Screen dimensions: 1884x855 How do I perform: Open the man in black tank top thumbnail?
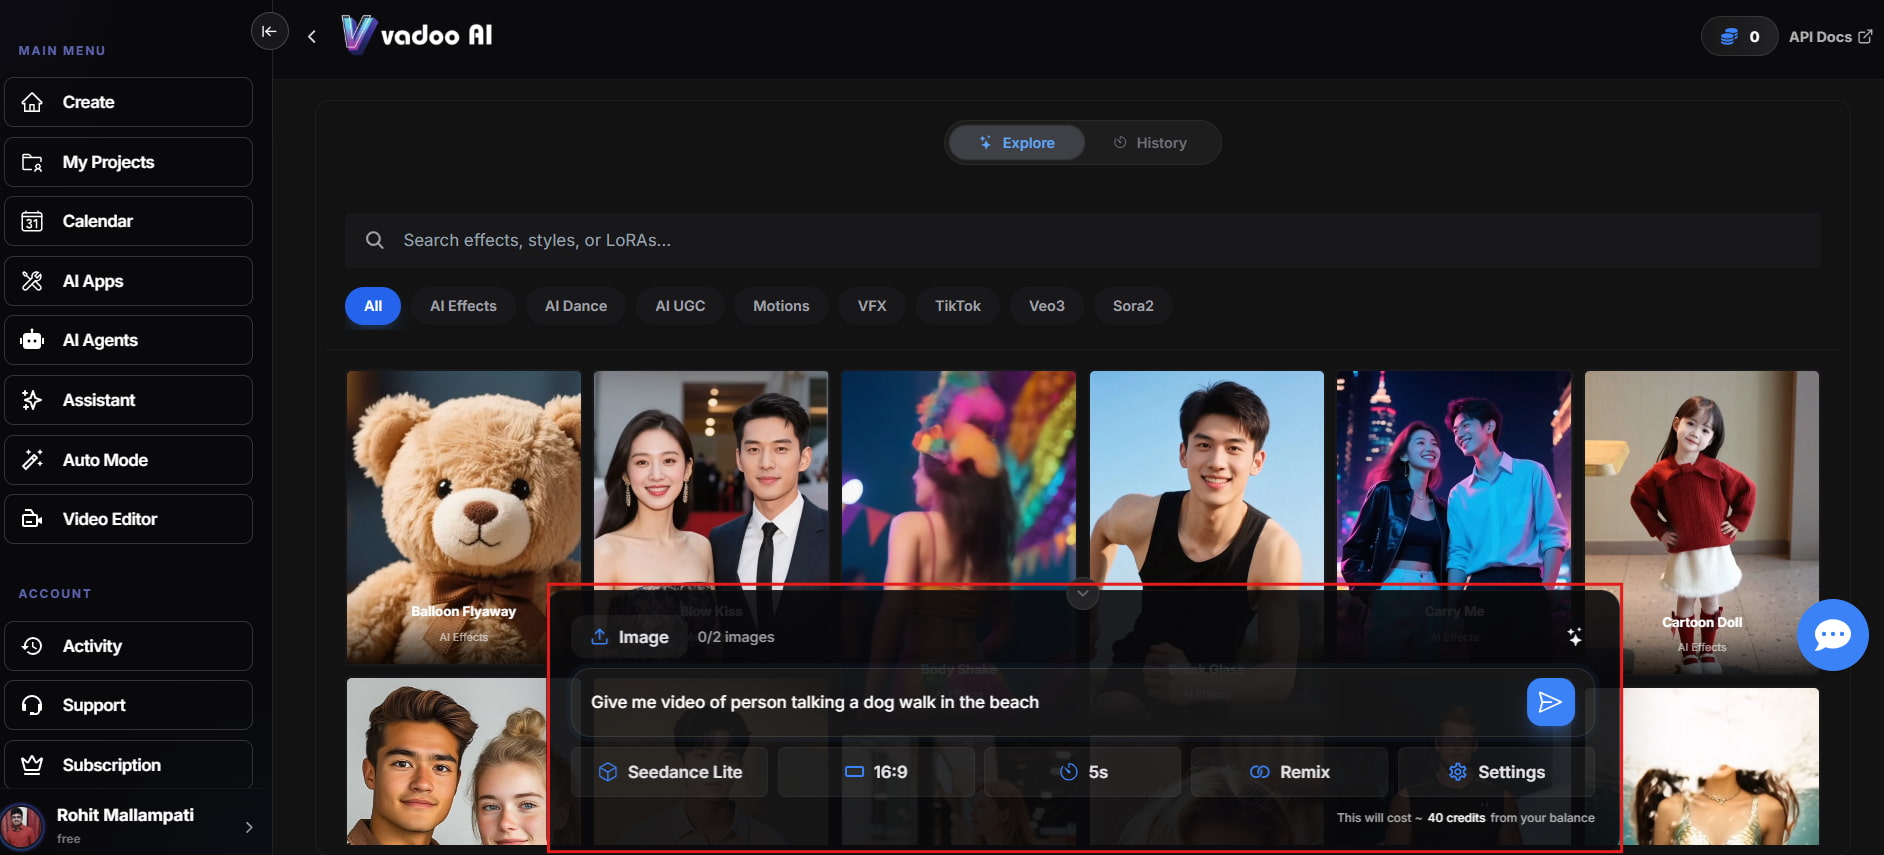point(1206,478)
